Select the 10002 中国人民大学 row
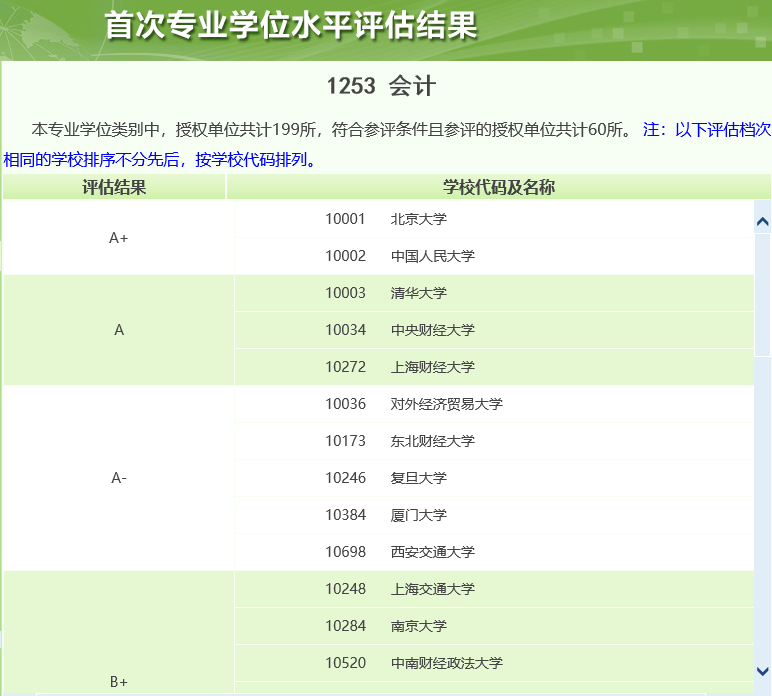Image resolution: width=772 pixels, height=696 pixels. [494, 256]
